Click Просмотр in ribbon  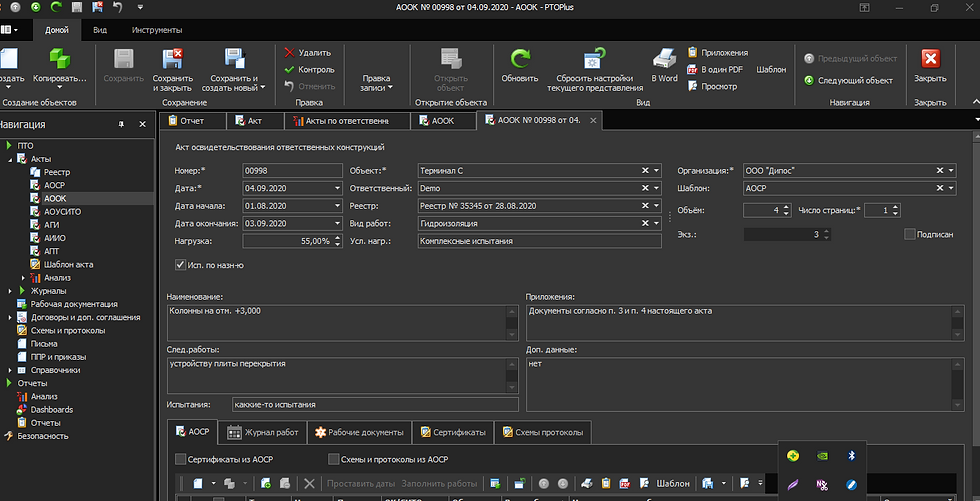[712, 86]
